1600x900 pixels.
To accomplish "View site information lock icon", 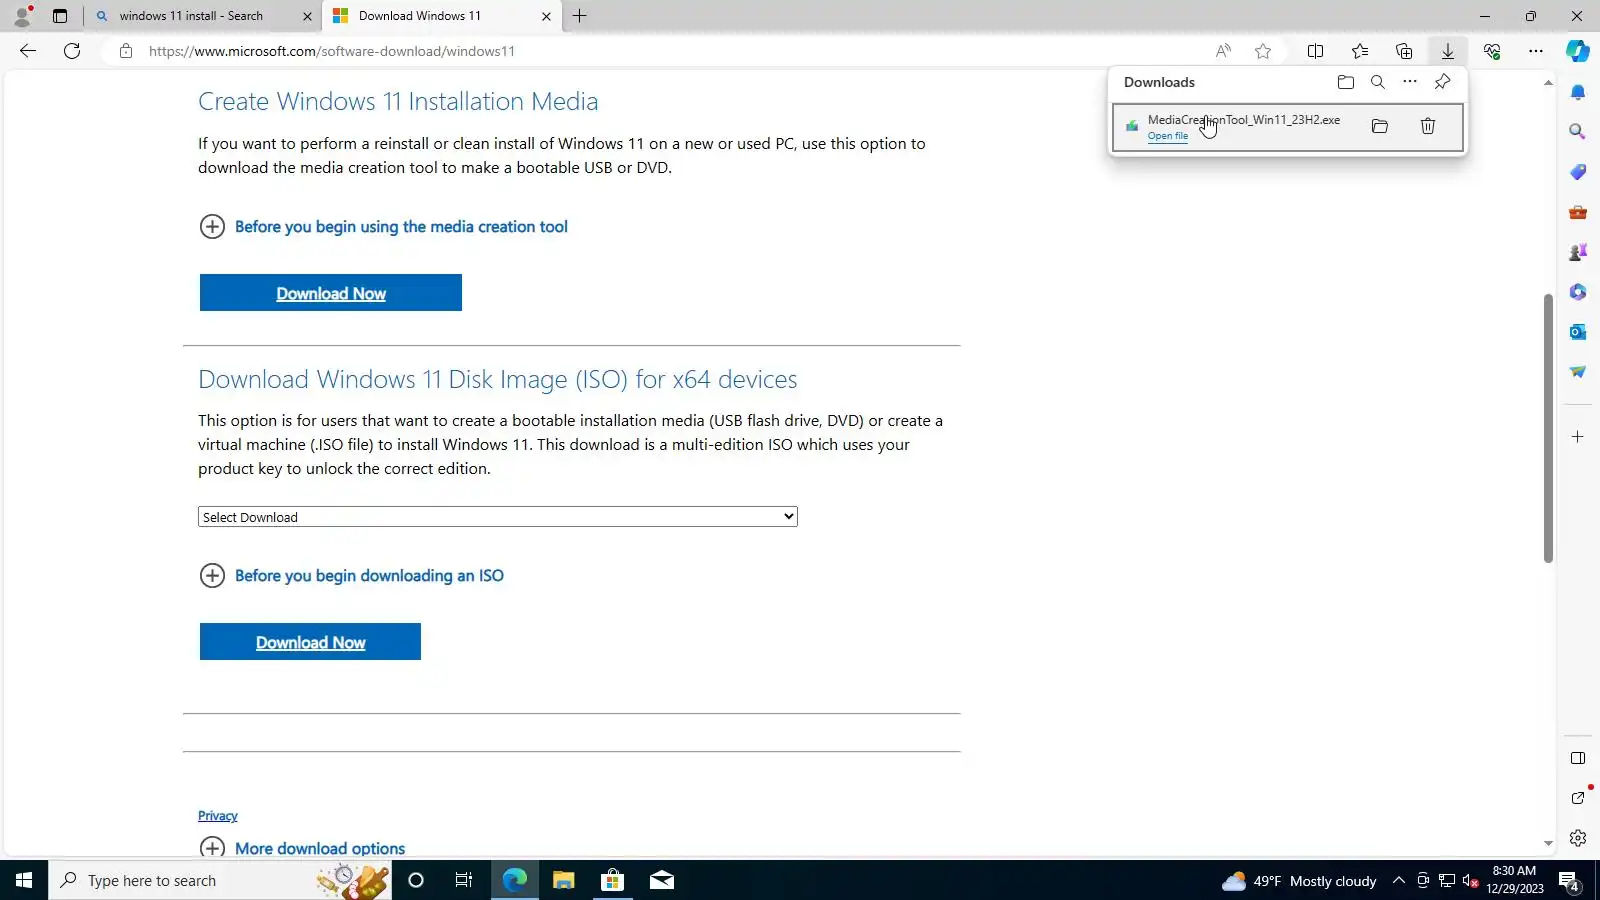I will (x=126, y=51).
